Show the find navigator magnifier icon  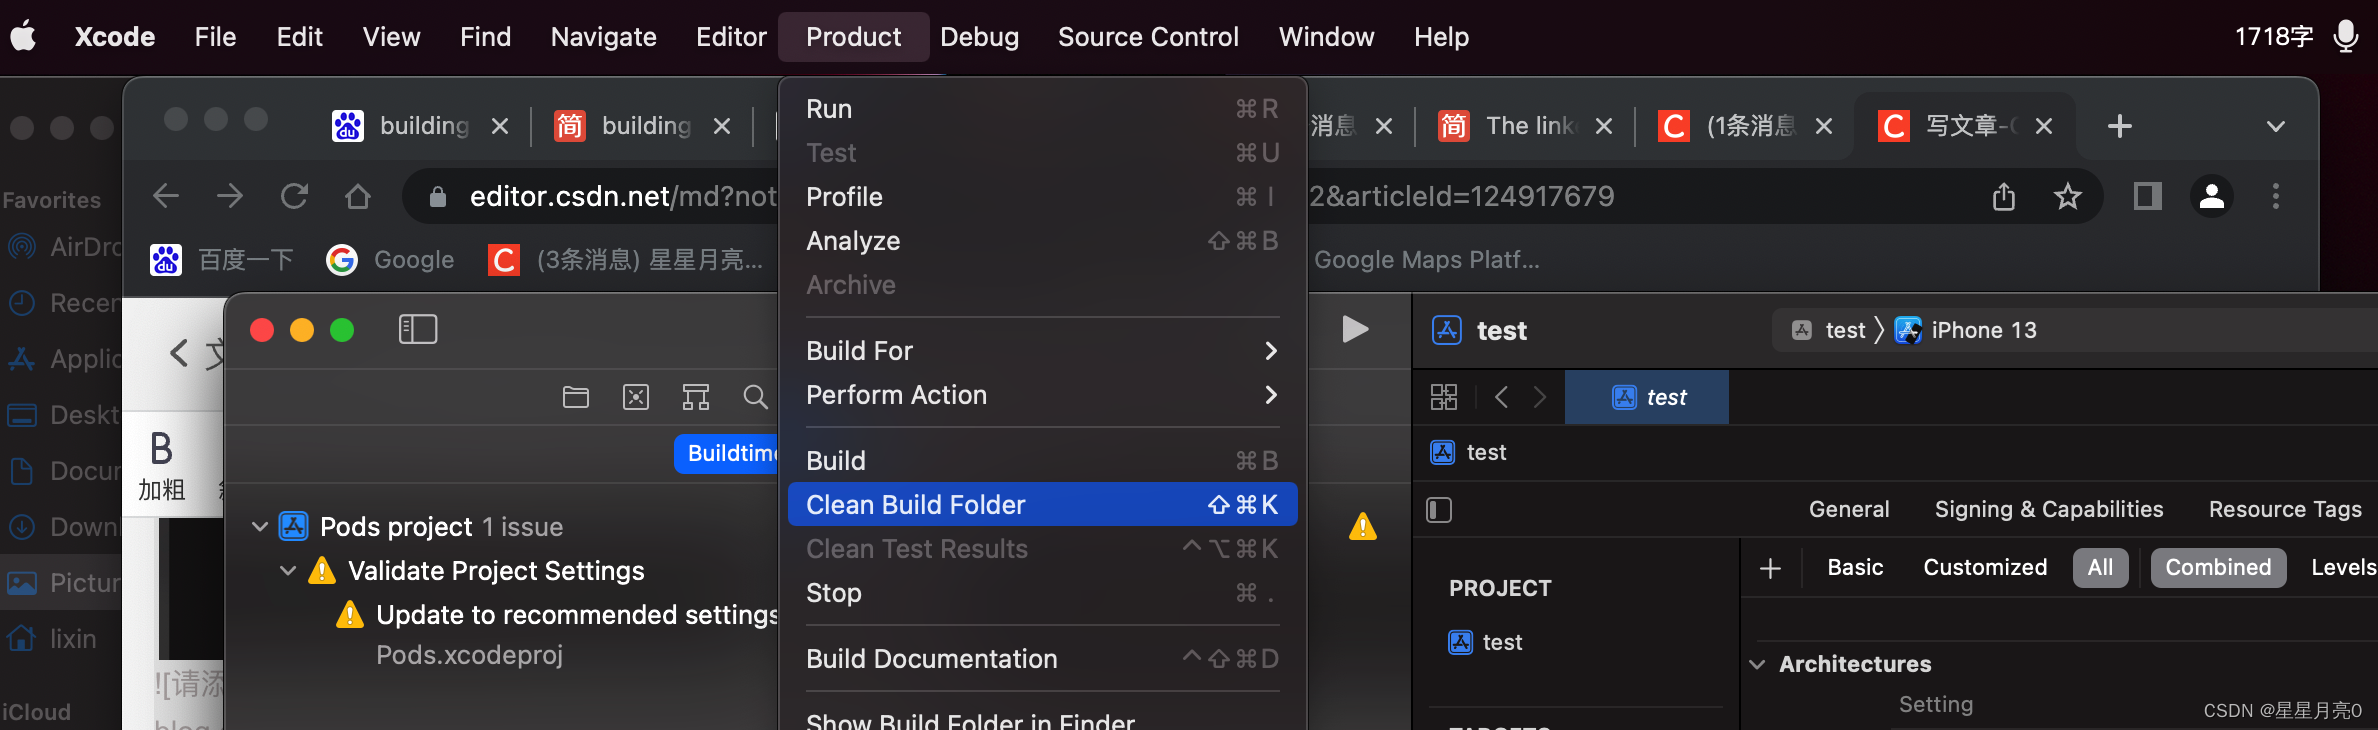756,397
